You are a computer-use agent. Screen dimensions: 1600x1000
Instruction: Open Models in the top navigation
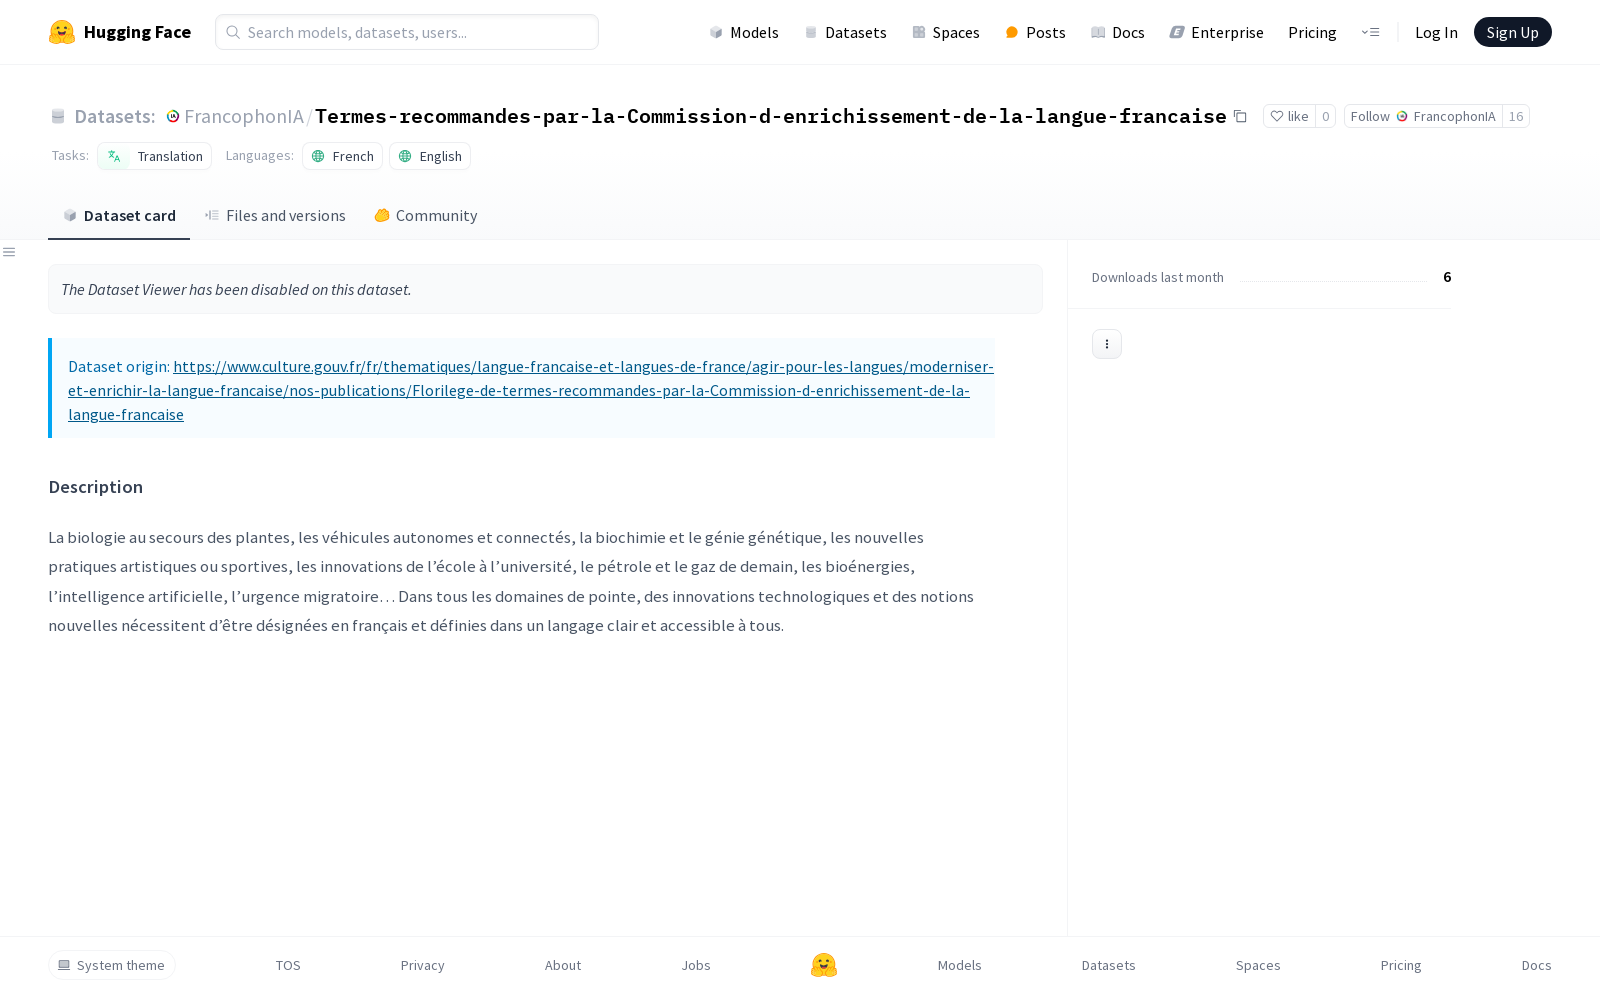[x=744, y=32]
